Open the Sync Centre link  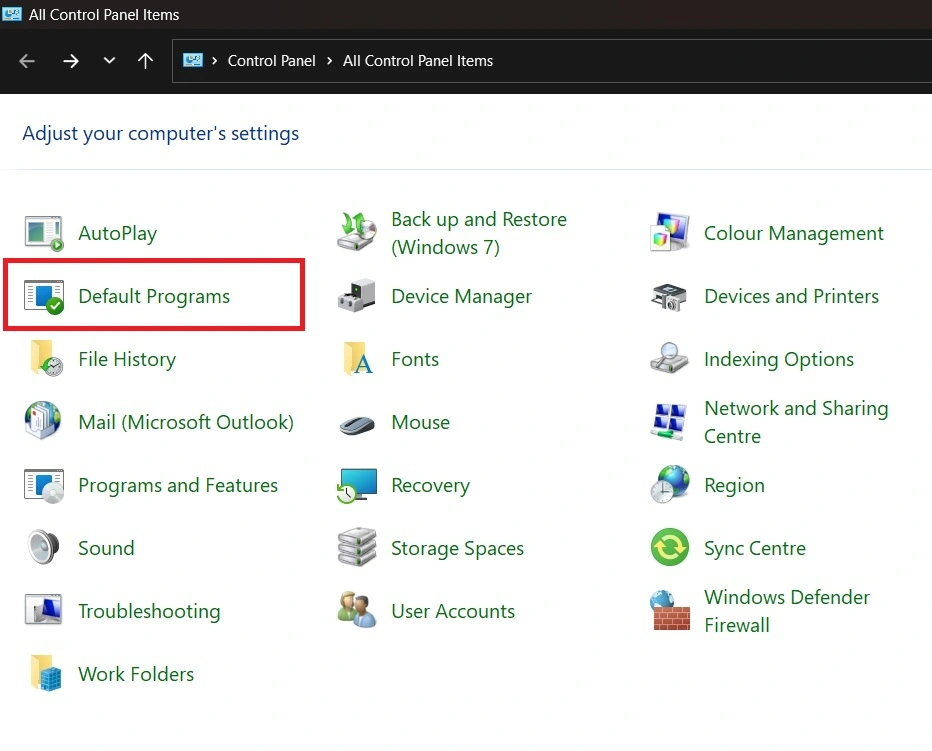point(755,548)
